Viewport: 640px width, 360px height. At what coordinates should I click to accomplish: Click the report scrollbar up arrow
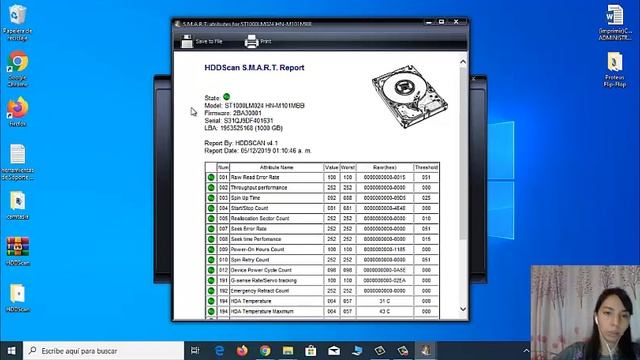[463, 62]
